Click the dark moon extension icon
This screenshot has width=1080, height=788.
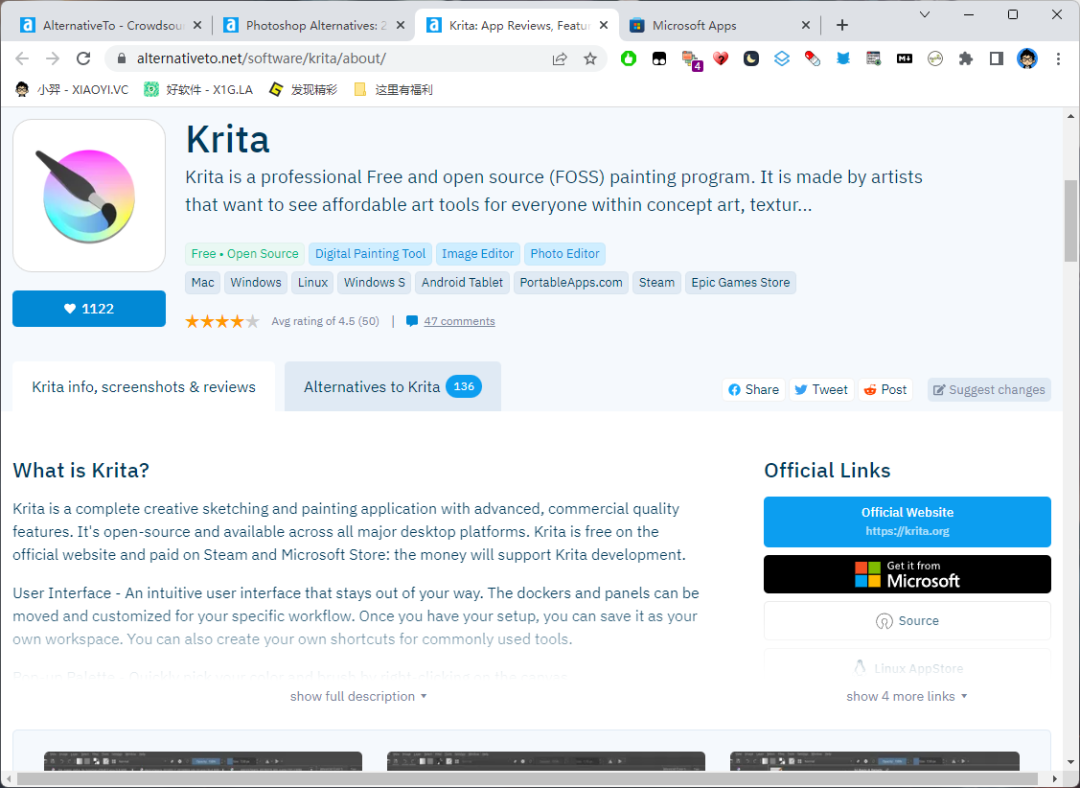[x=751, y=59]
